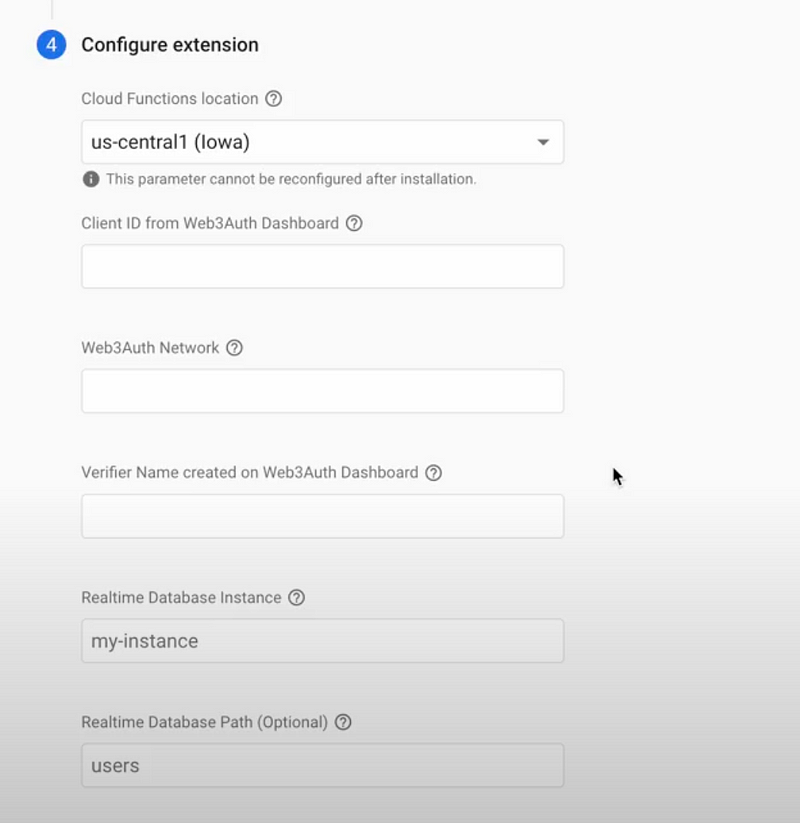Select the users database path field
This screenshot has height=823, width=800.
coord(323,765)
